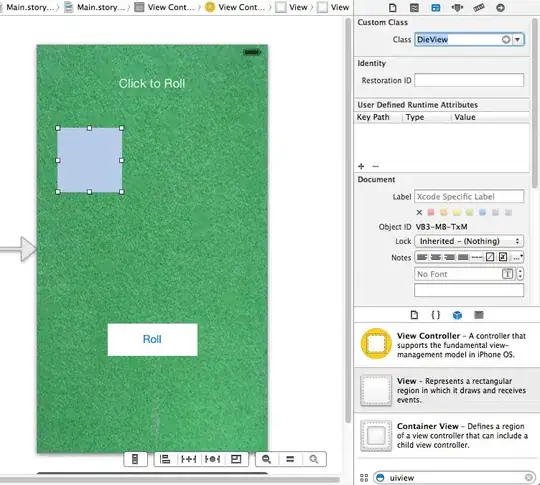This screenshot has height=485, width=540.
Task: Click the Align constraints icon in canvas toolbar
Action: tap(165, 459)
